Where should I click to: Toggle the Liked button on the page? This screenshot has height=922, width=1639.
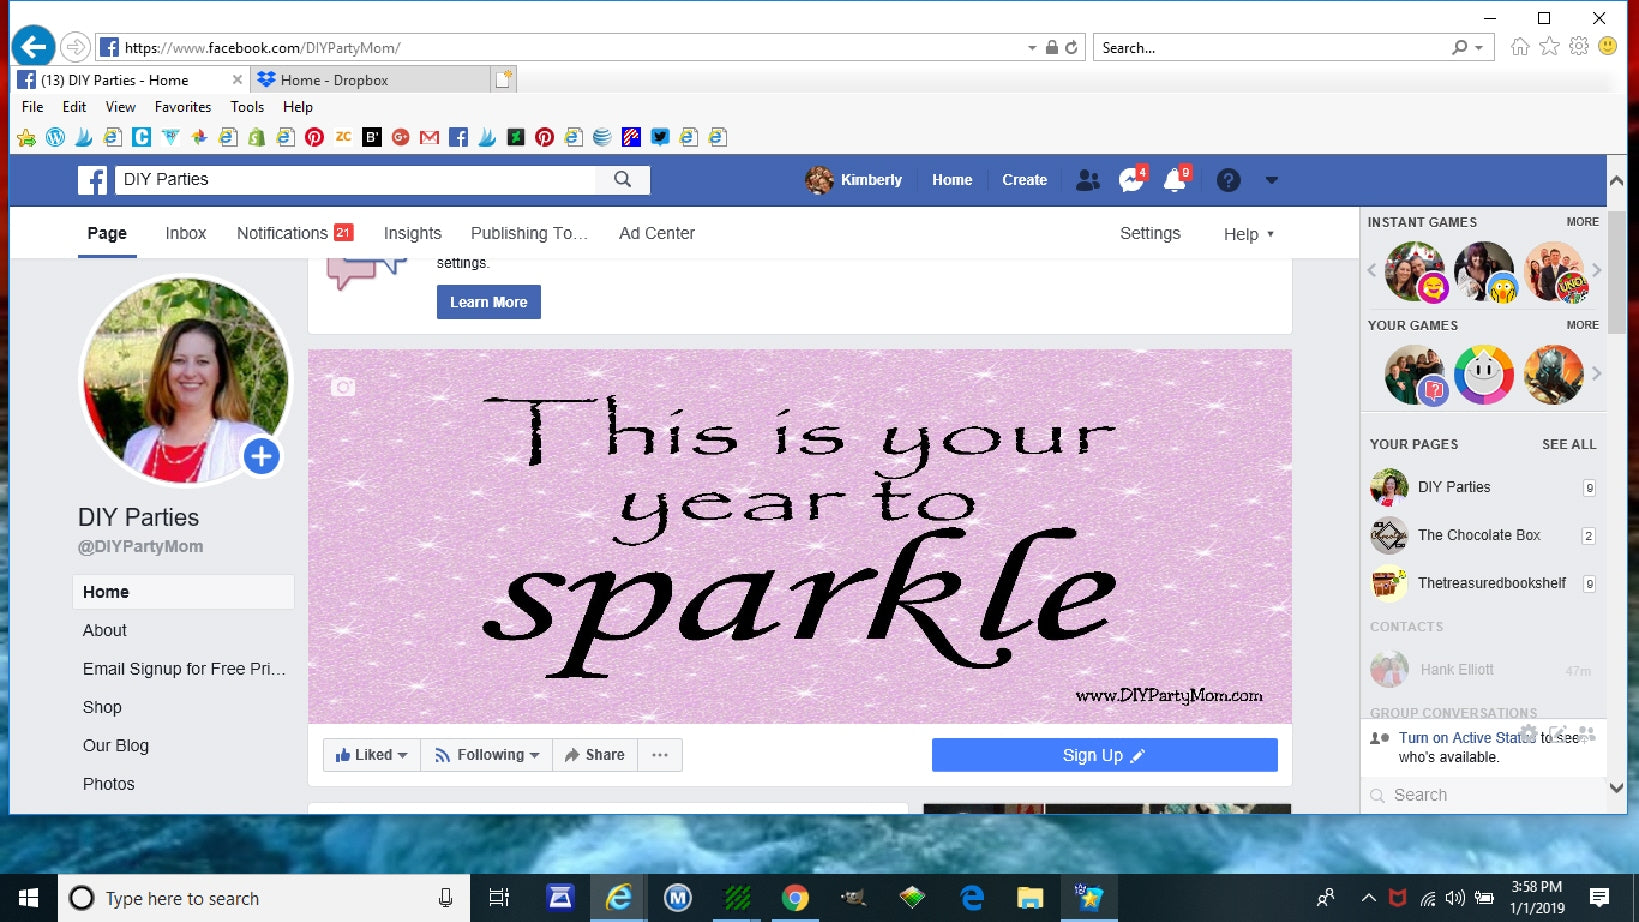point(371,755)
